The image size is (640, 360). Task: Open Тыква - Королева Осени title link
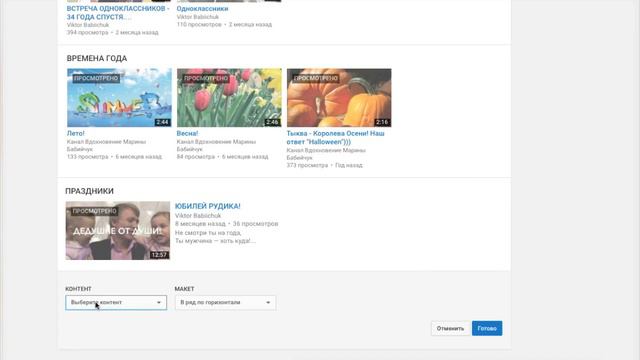pyautogui.click(x=335, y=138)
